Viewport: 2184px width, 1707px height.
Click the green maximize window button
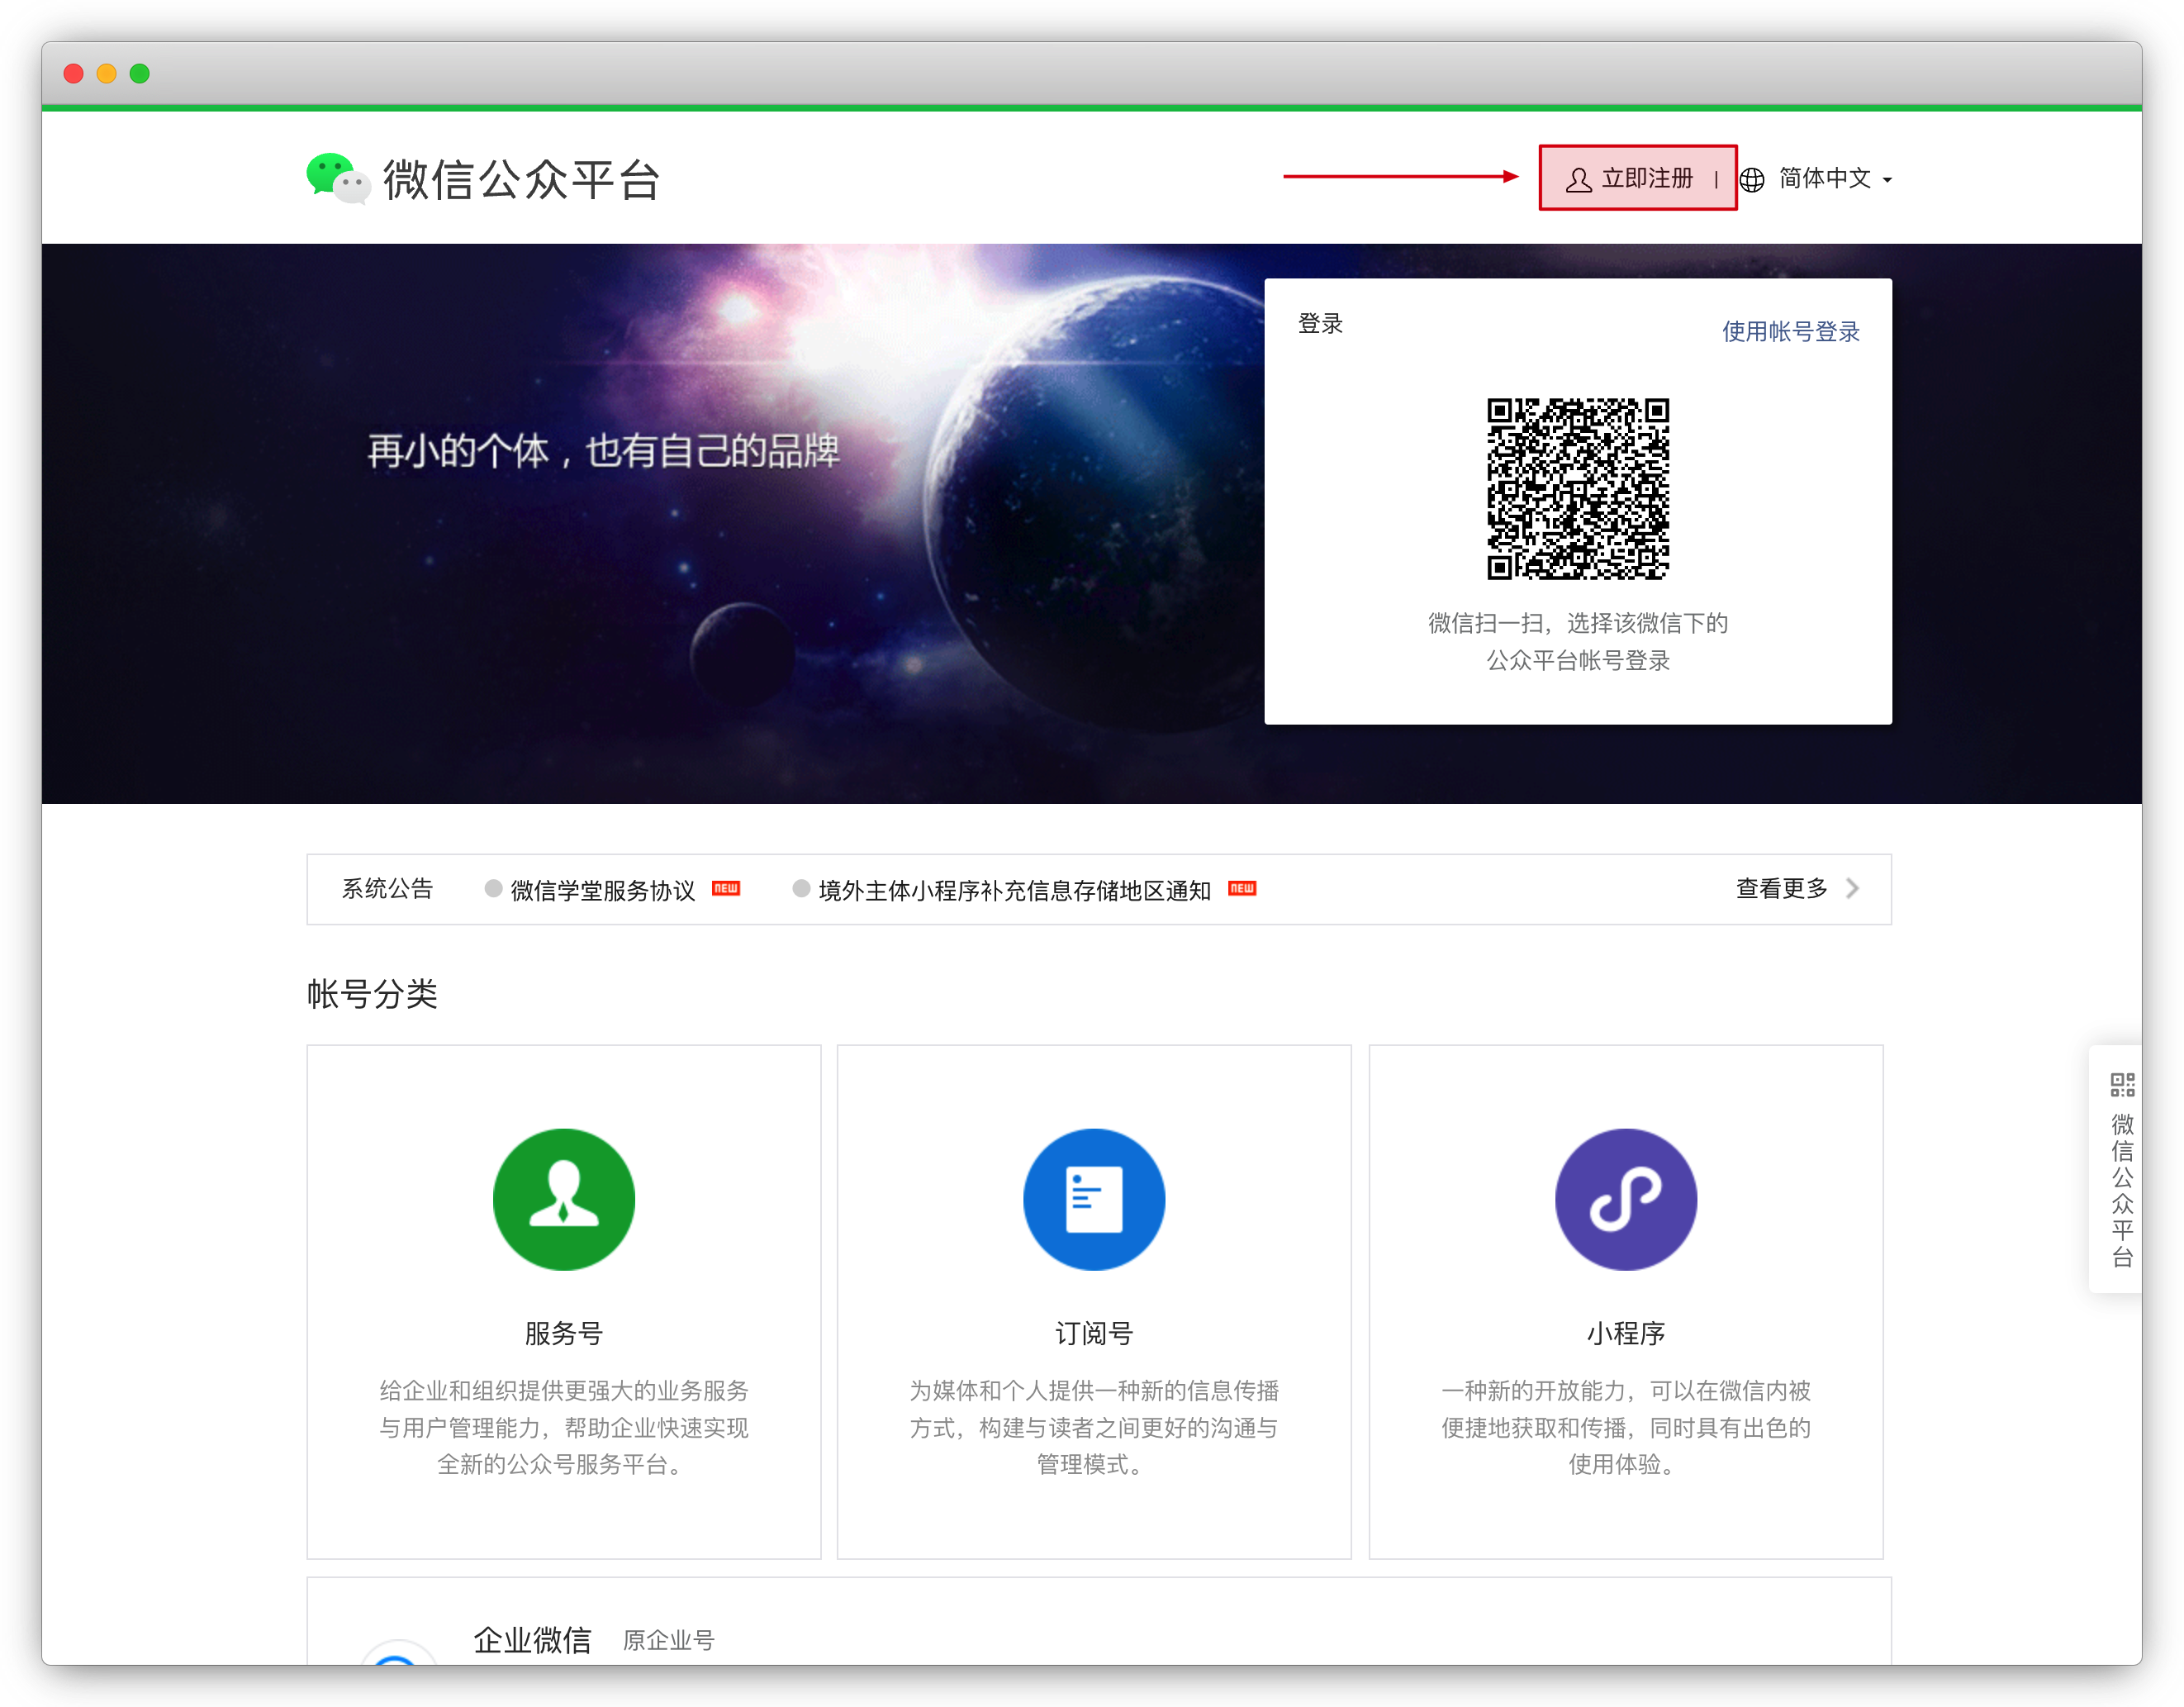(x=140, y=73)
